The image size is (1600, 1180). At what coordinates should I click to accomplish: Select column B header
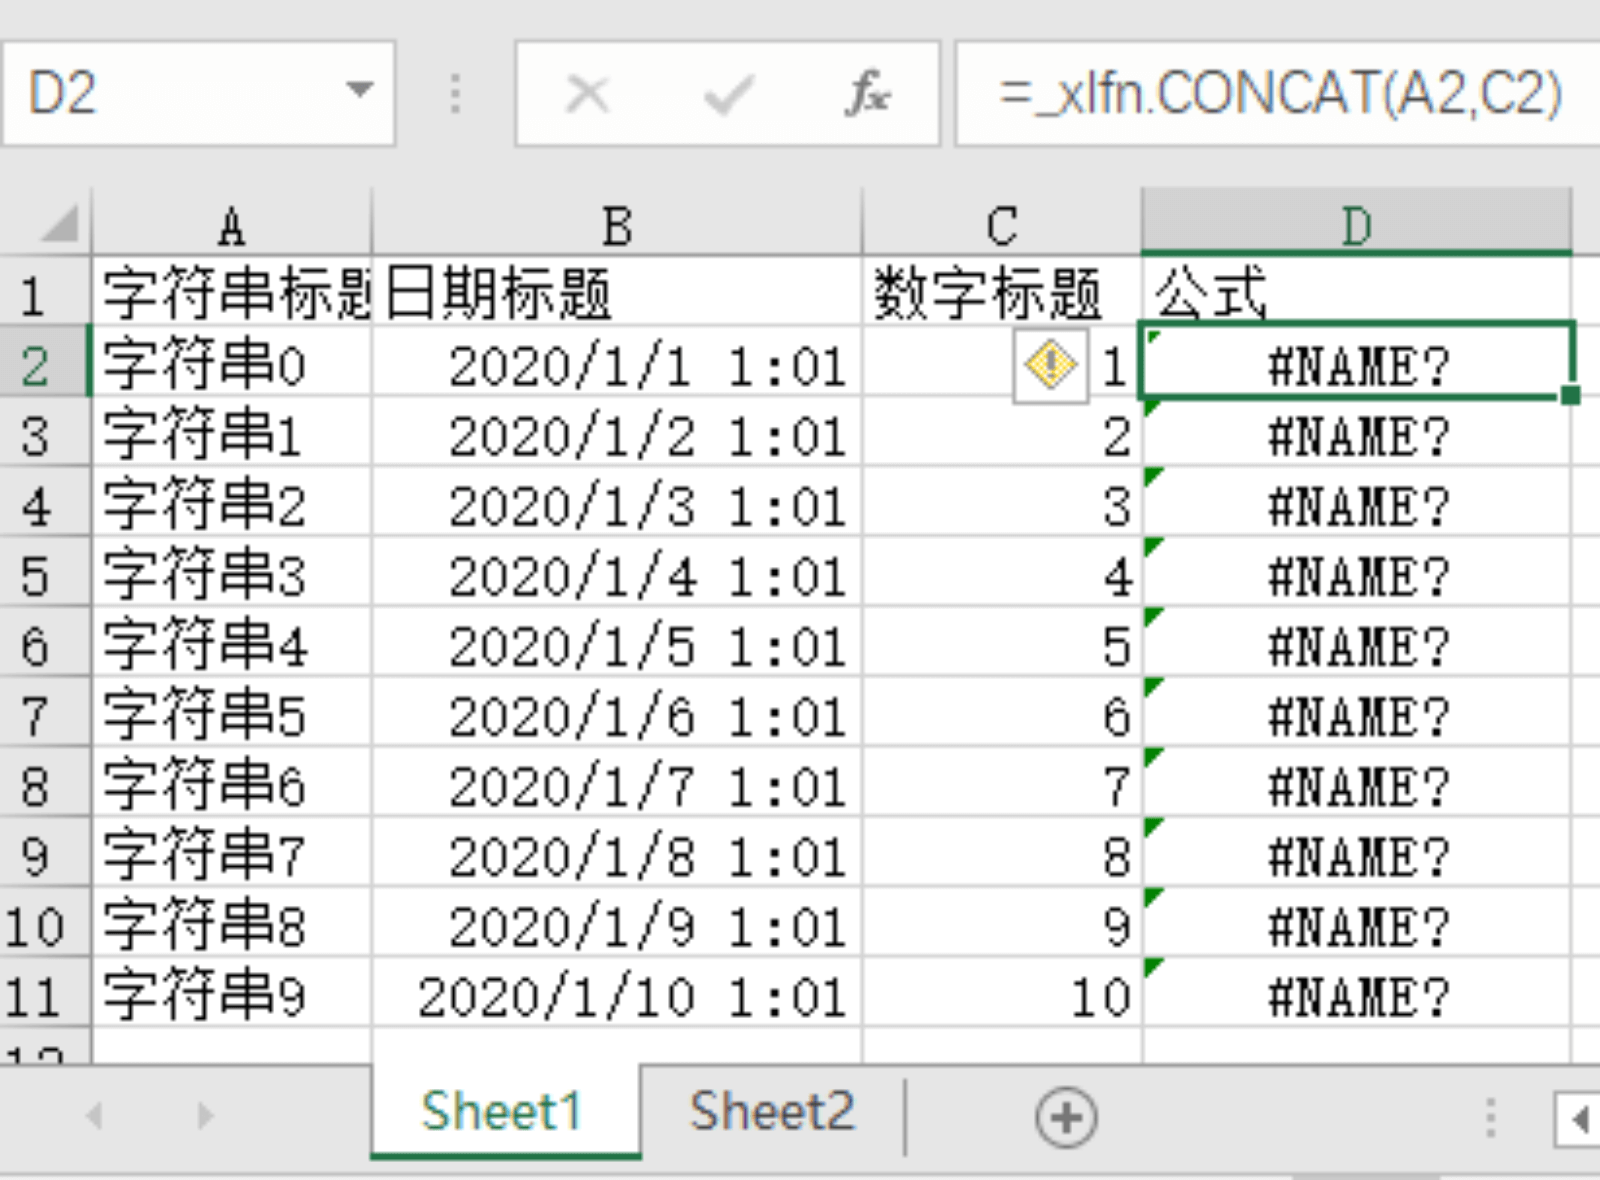[x=616, y=226]
